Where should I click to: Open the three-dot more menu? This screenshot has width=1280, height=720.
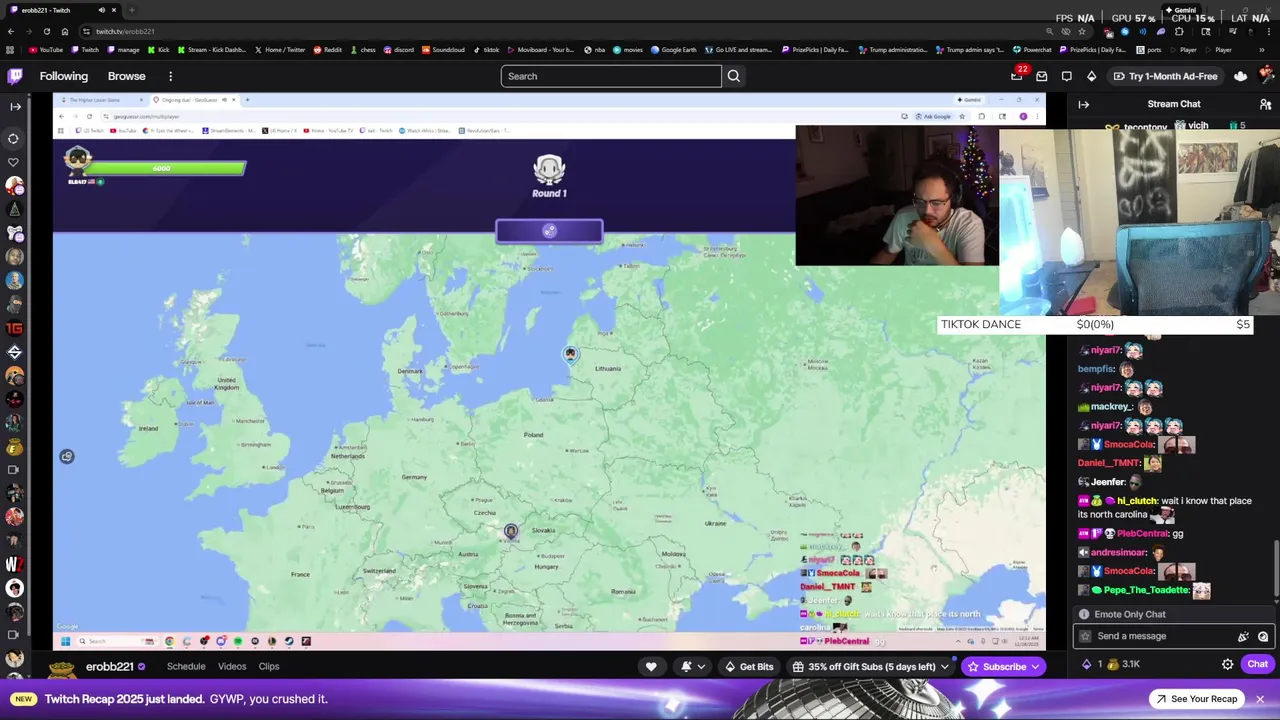[170, 76]
